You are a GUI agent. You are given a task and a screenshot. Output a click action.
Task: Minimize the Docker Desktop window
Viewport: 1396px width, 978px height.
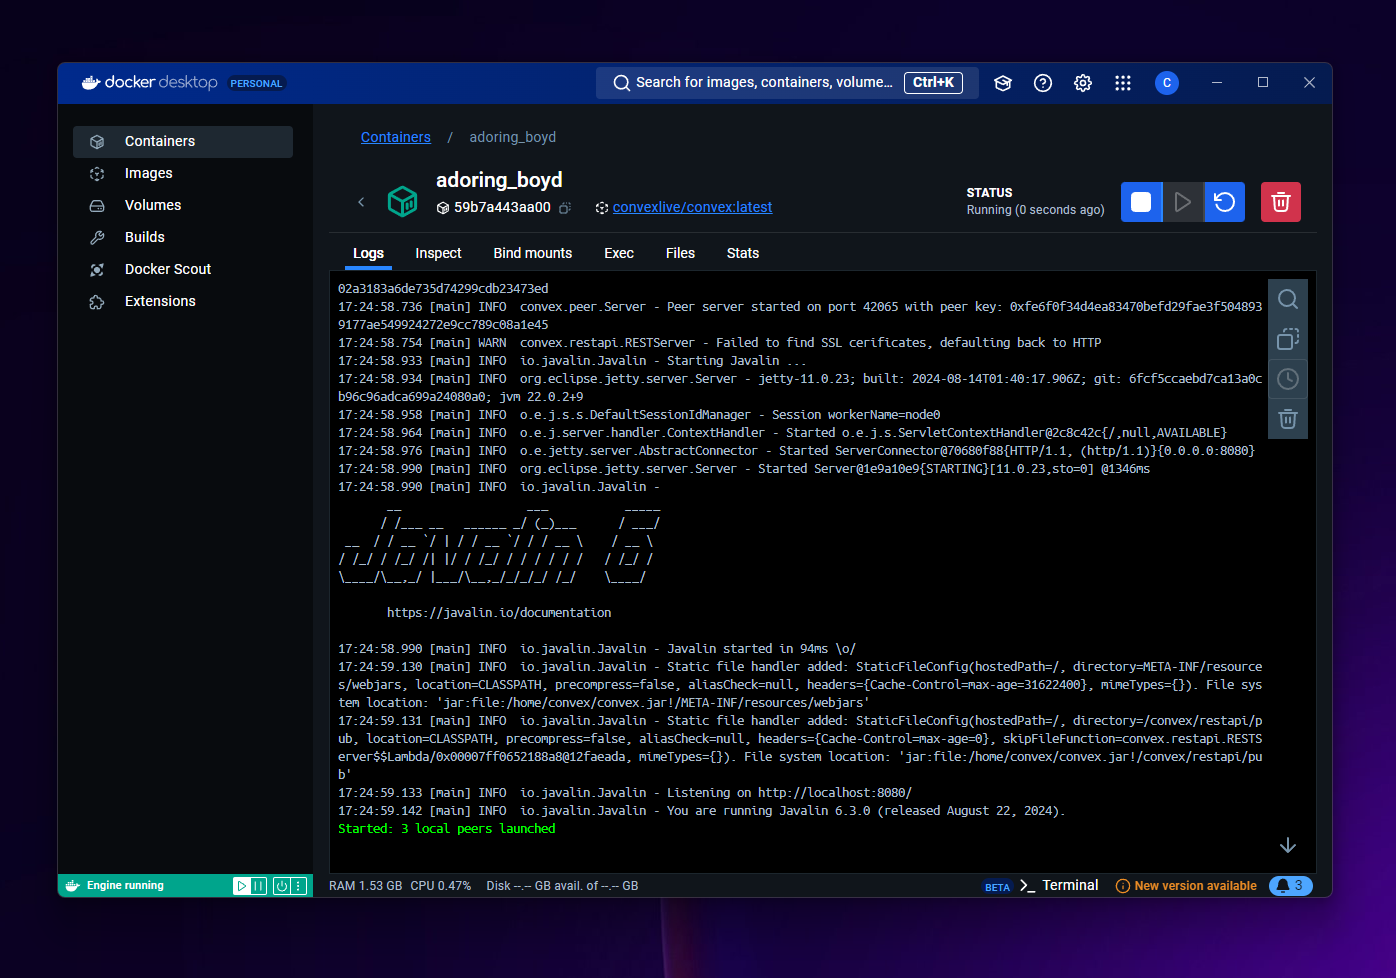point(1217,83)
